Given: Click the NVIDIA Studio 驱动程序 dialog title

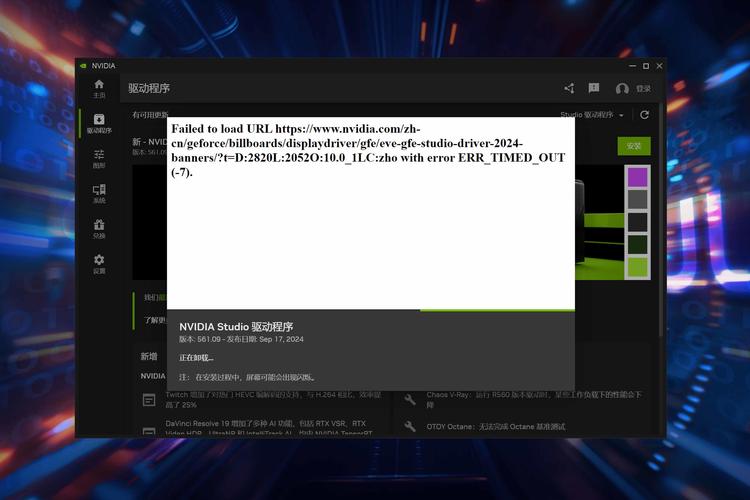Looking at the screenshot, I should click(236, 327).
